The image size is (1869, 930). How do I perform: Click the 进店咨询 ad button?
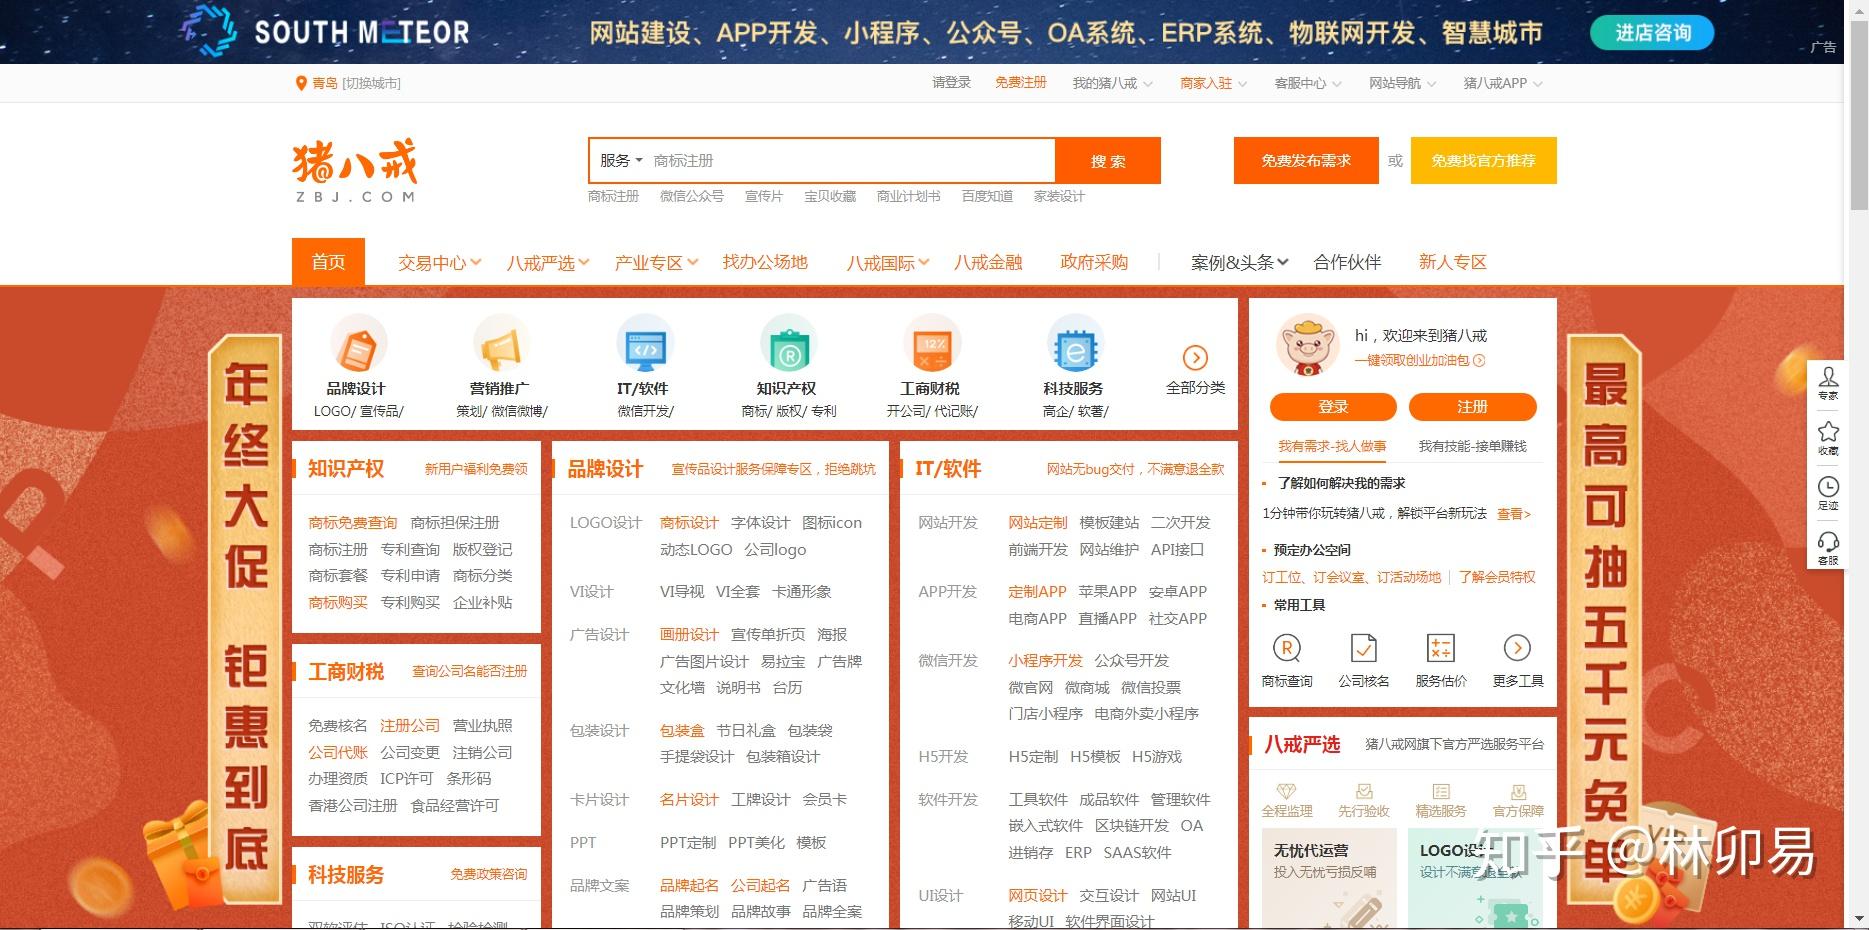click(x=1652, y=32)
